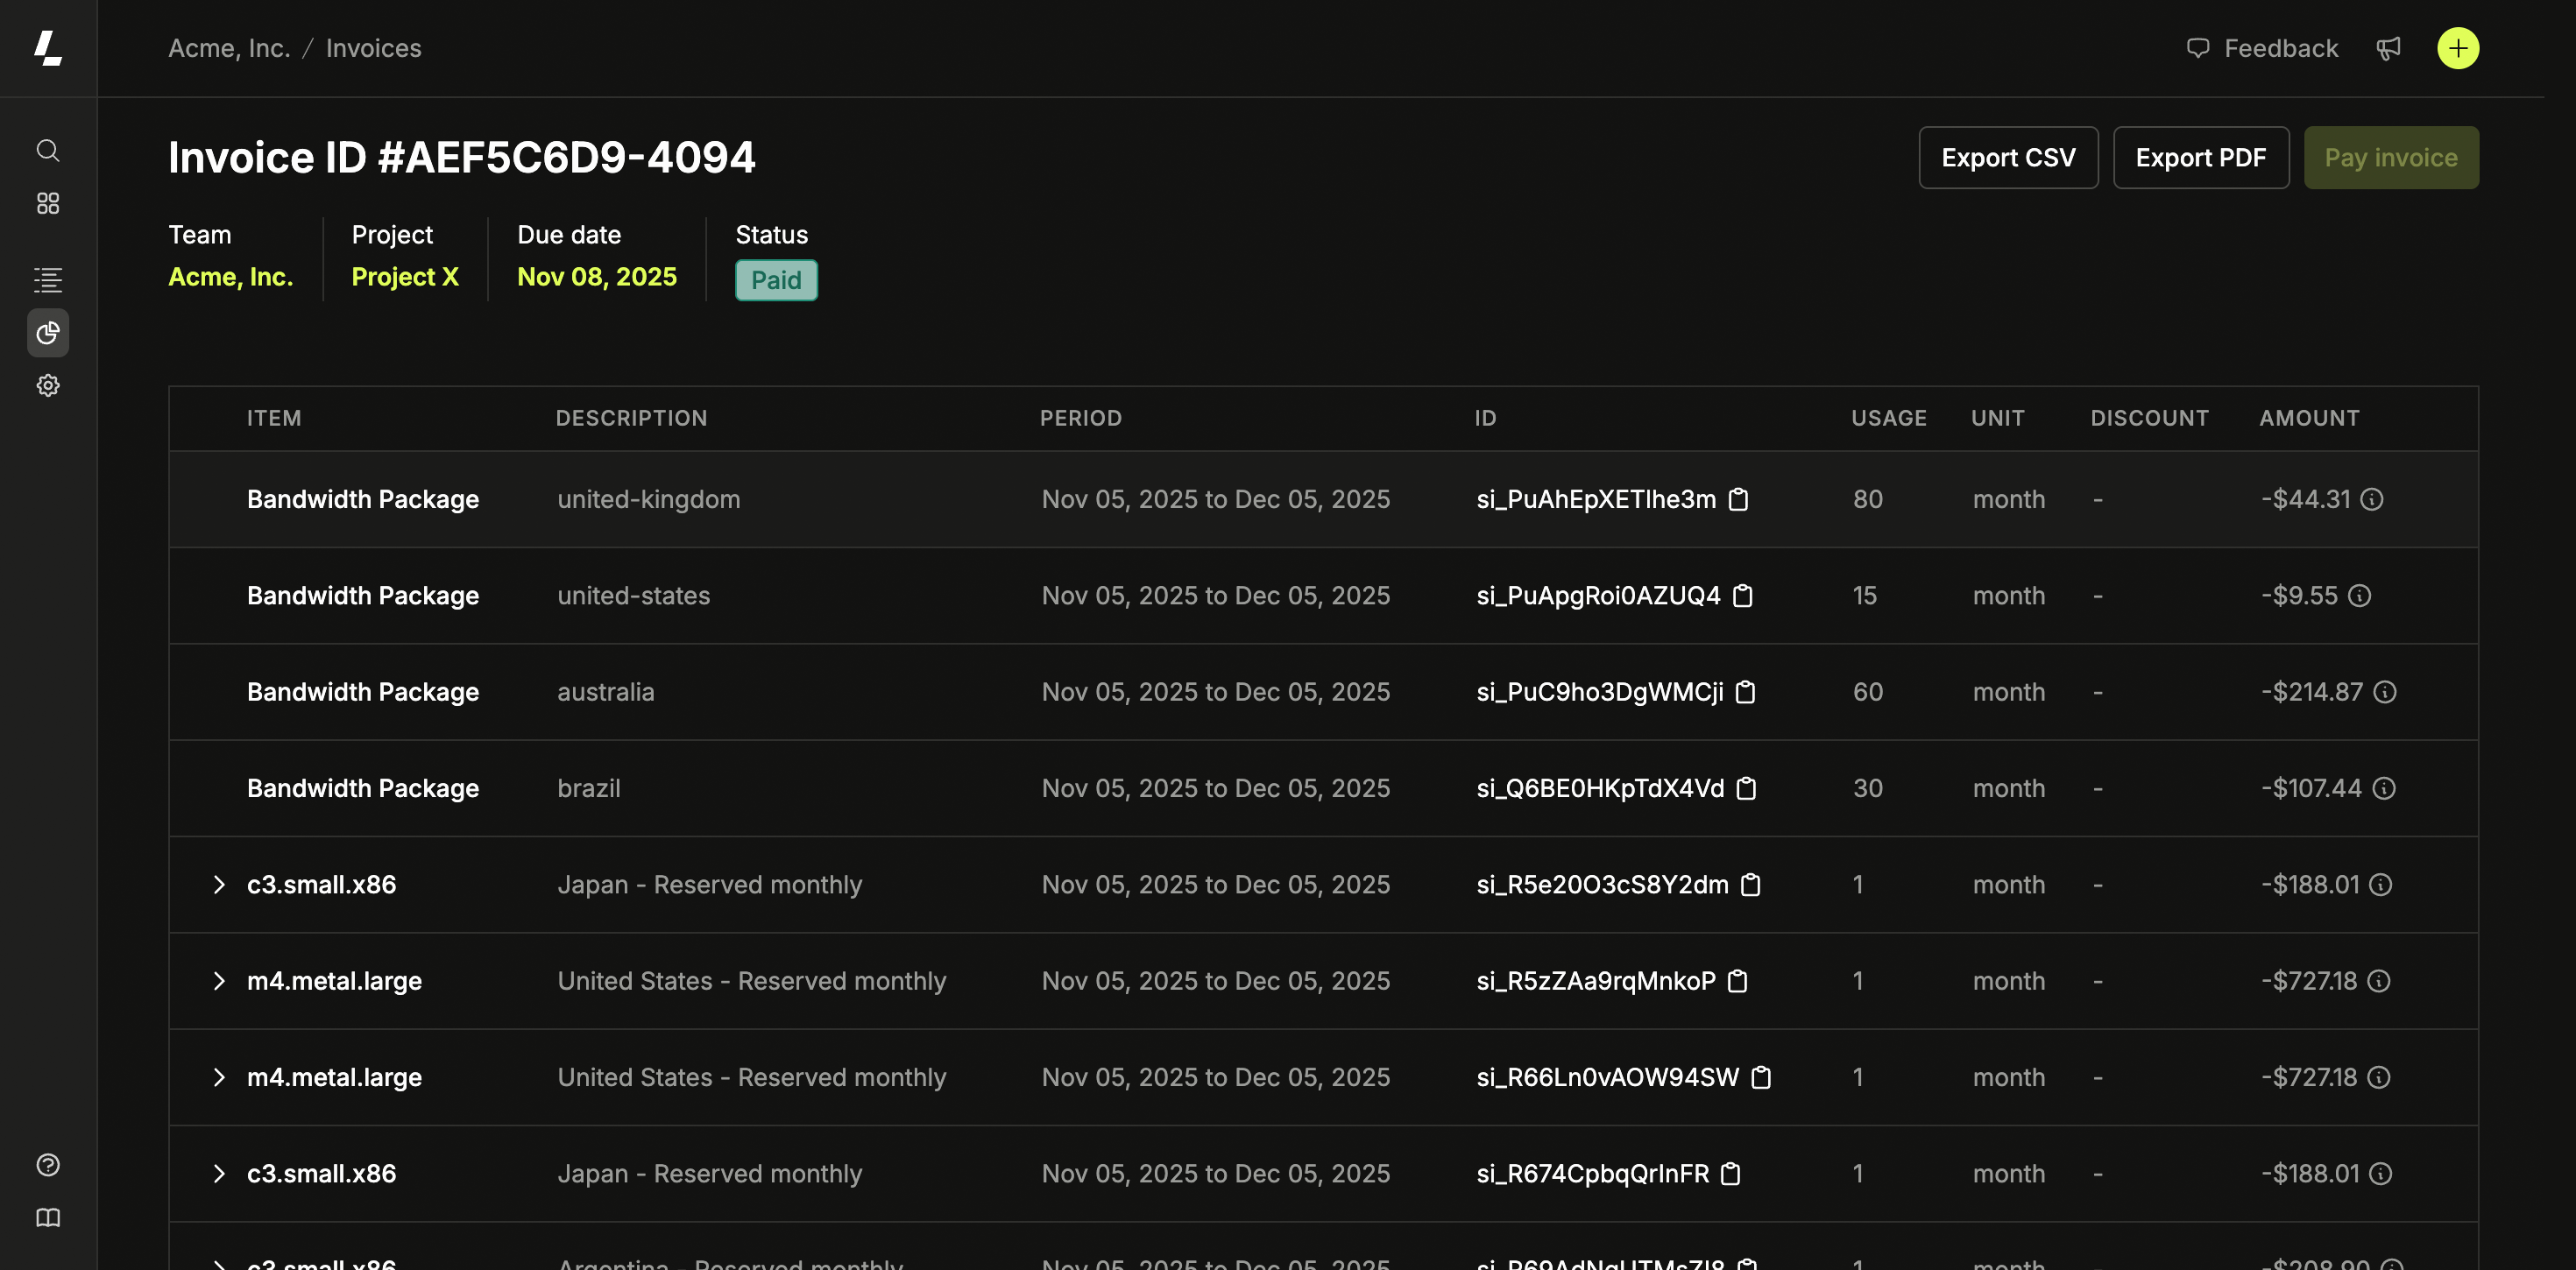Screen dimensions: 2576x1270
Task: Click the yellow plus create button
Action: 2458,48
